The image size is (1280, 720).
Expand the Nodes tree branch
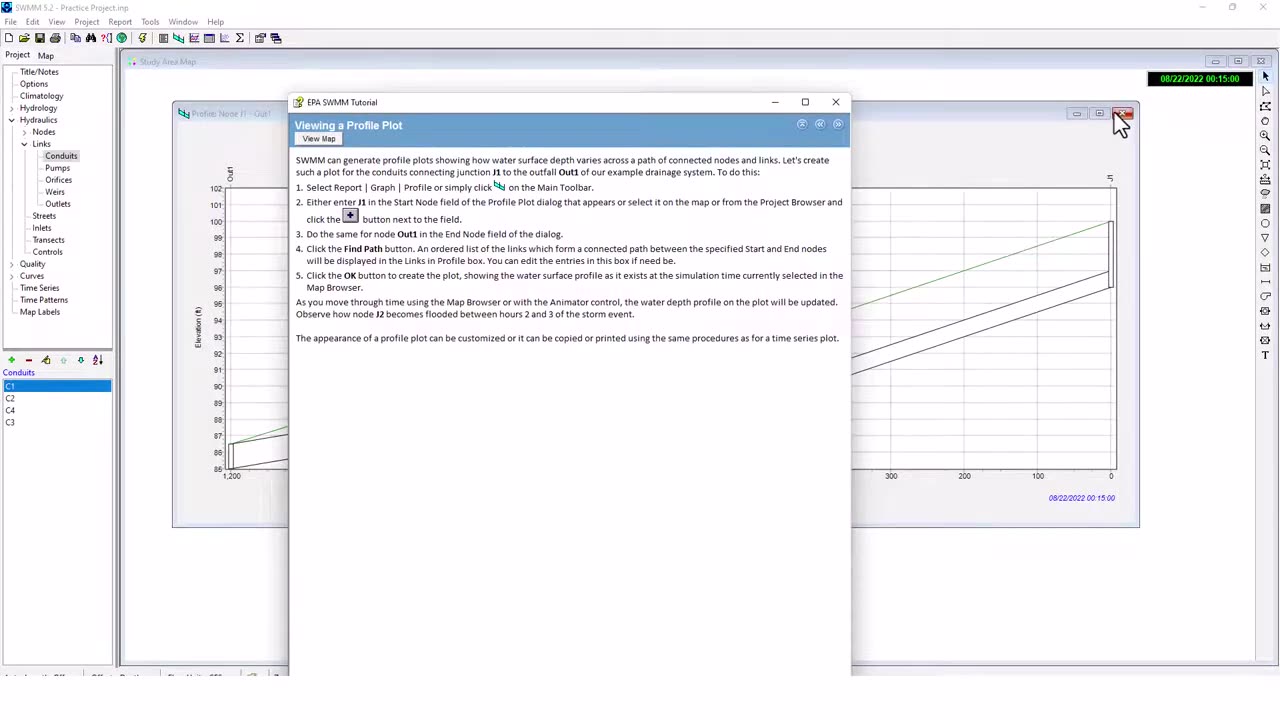click(24, 132)
